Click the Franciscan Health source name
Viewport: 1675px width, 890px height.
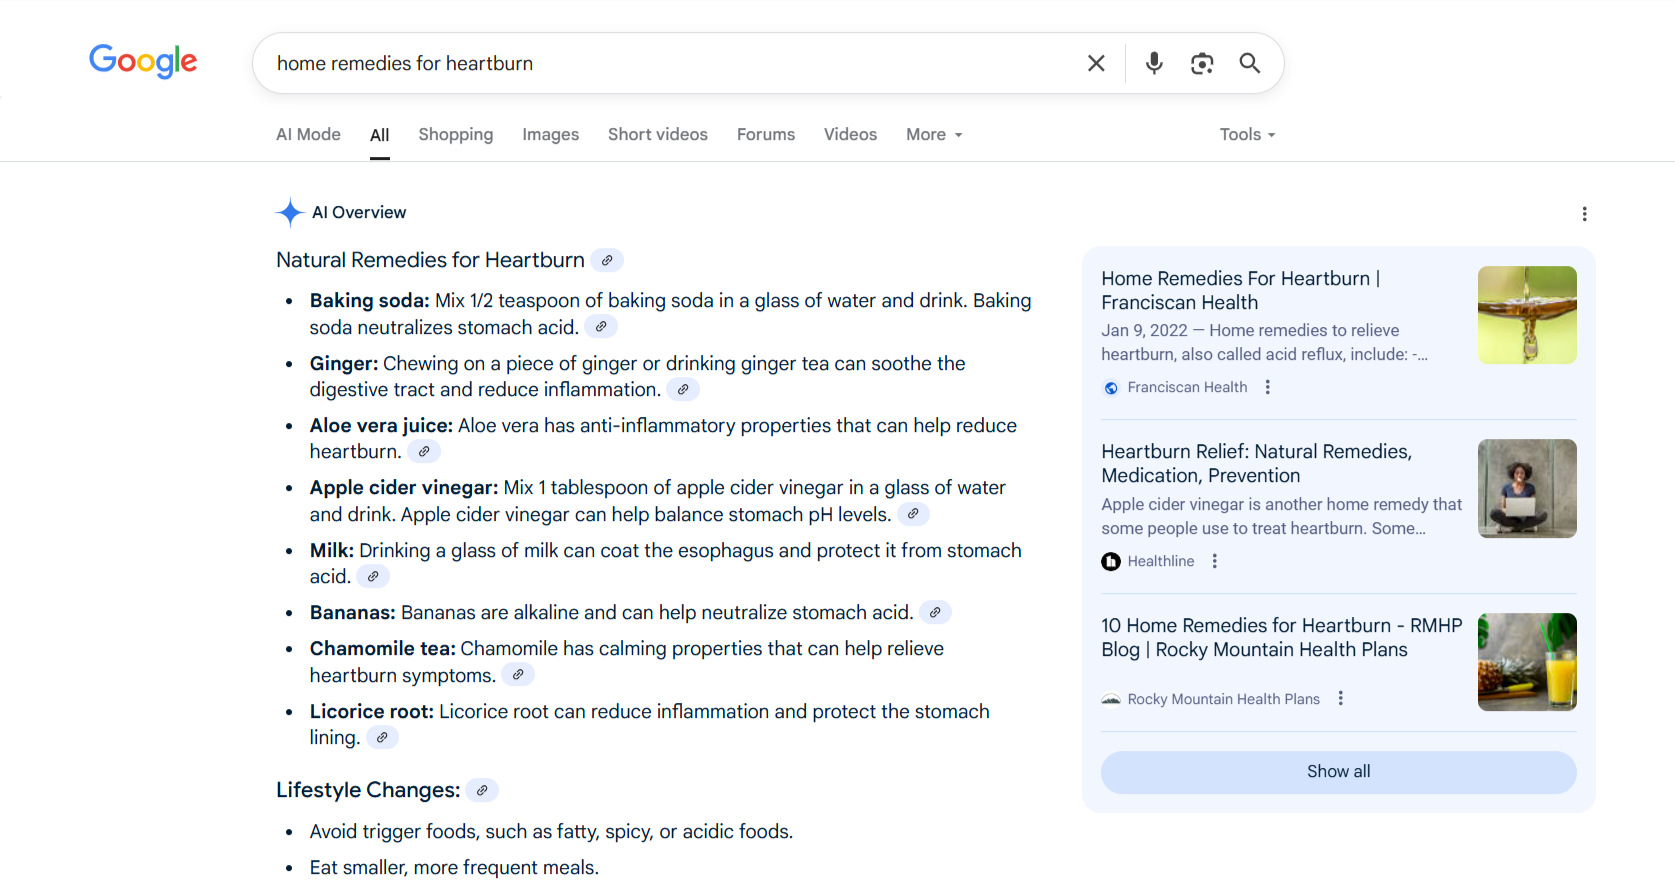(1187, 387)
